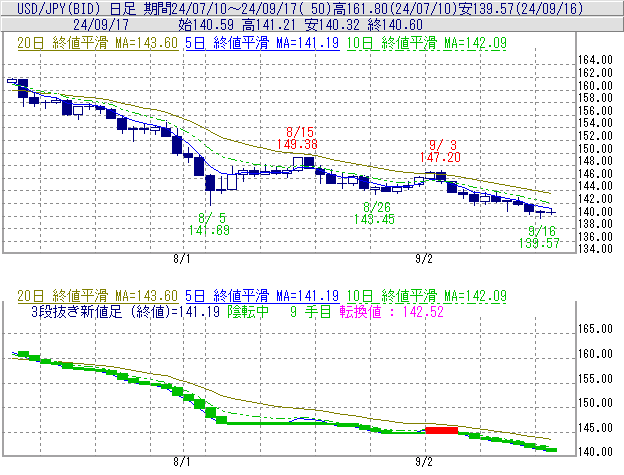
Task: Click the opening price 始140.59
Action: point(206,25)
